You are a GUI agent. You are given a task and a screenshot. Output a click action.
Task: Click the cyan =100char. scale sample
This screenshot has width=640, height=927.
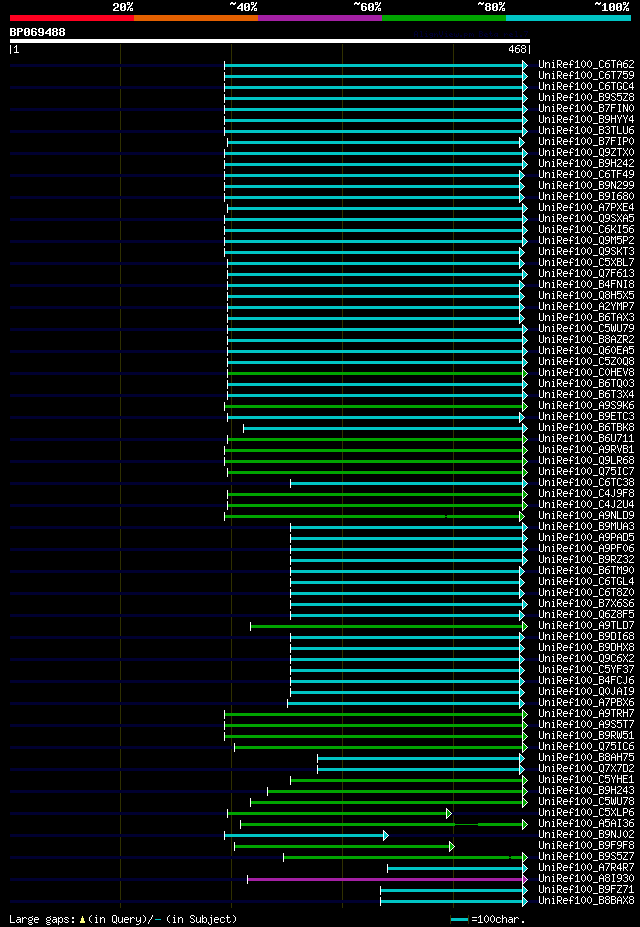(x=459, y=919)
